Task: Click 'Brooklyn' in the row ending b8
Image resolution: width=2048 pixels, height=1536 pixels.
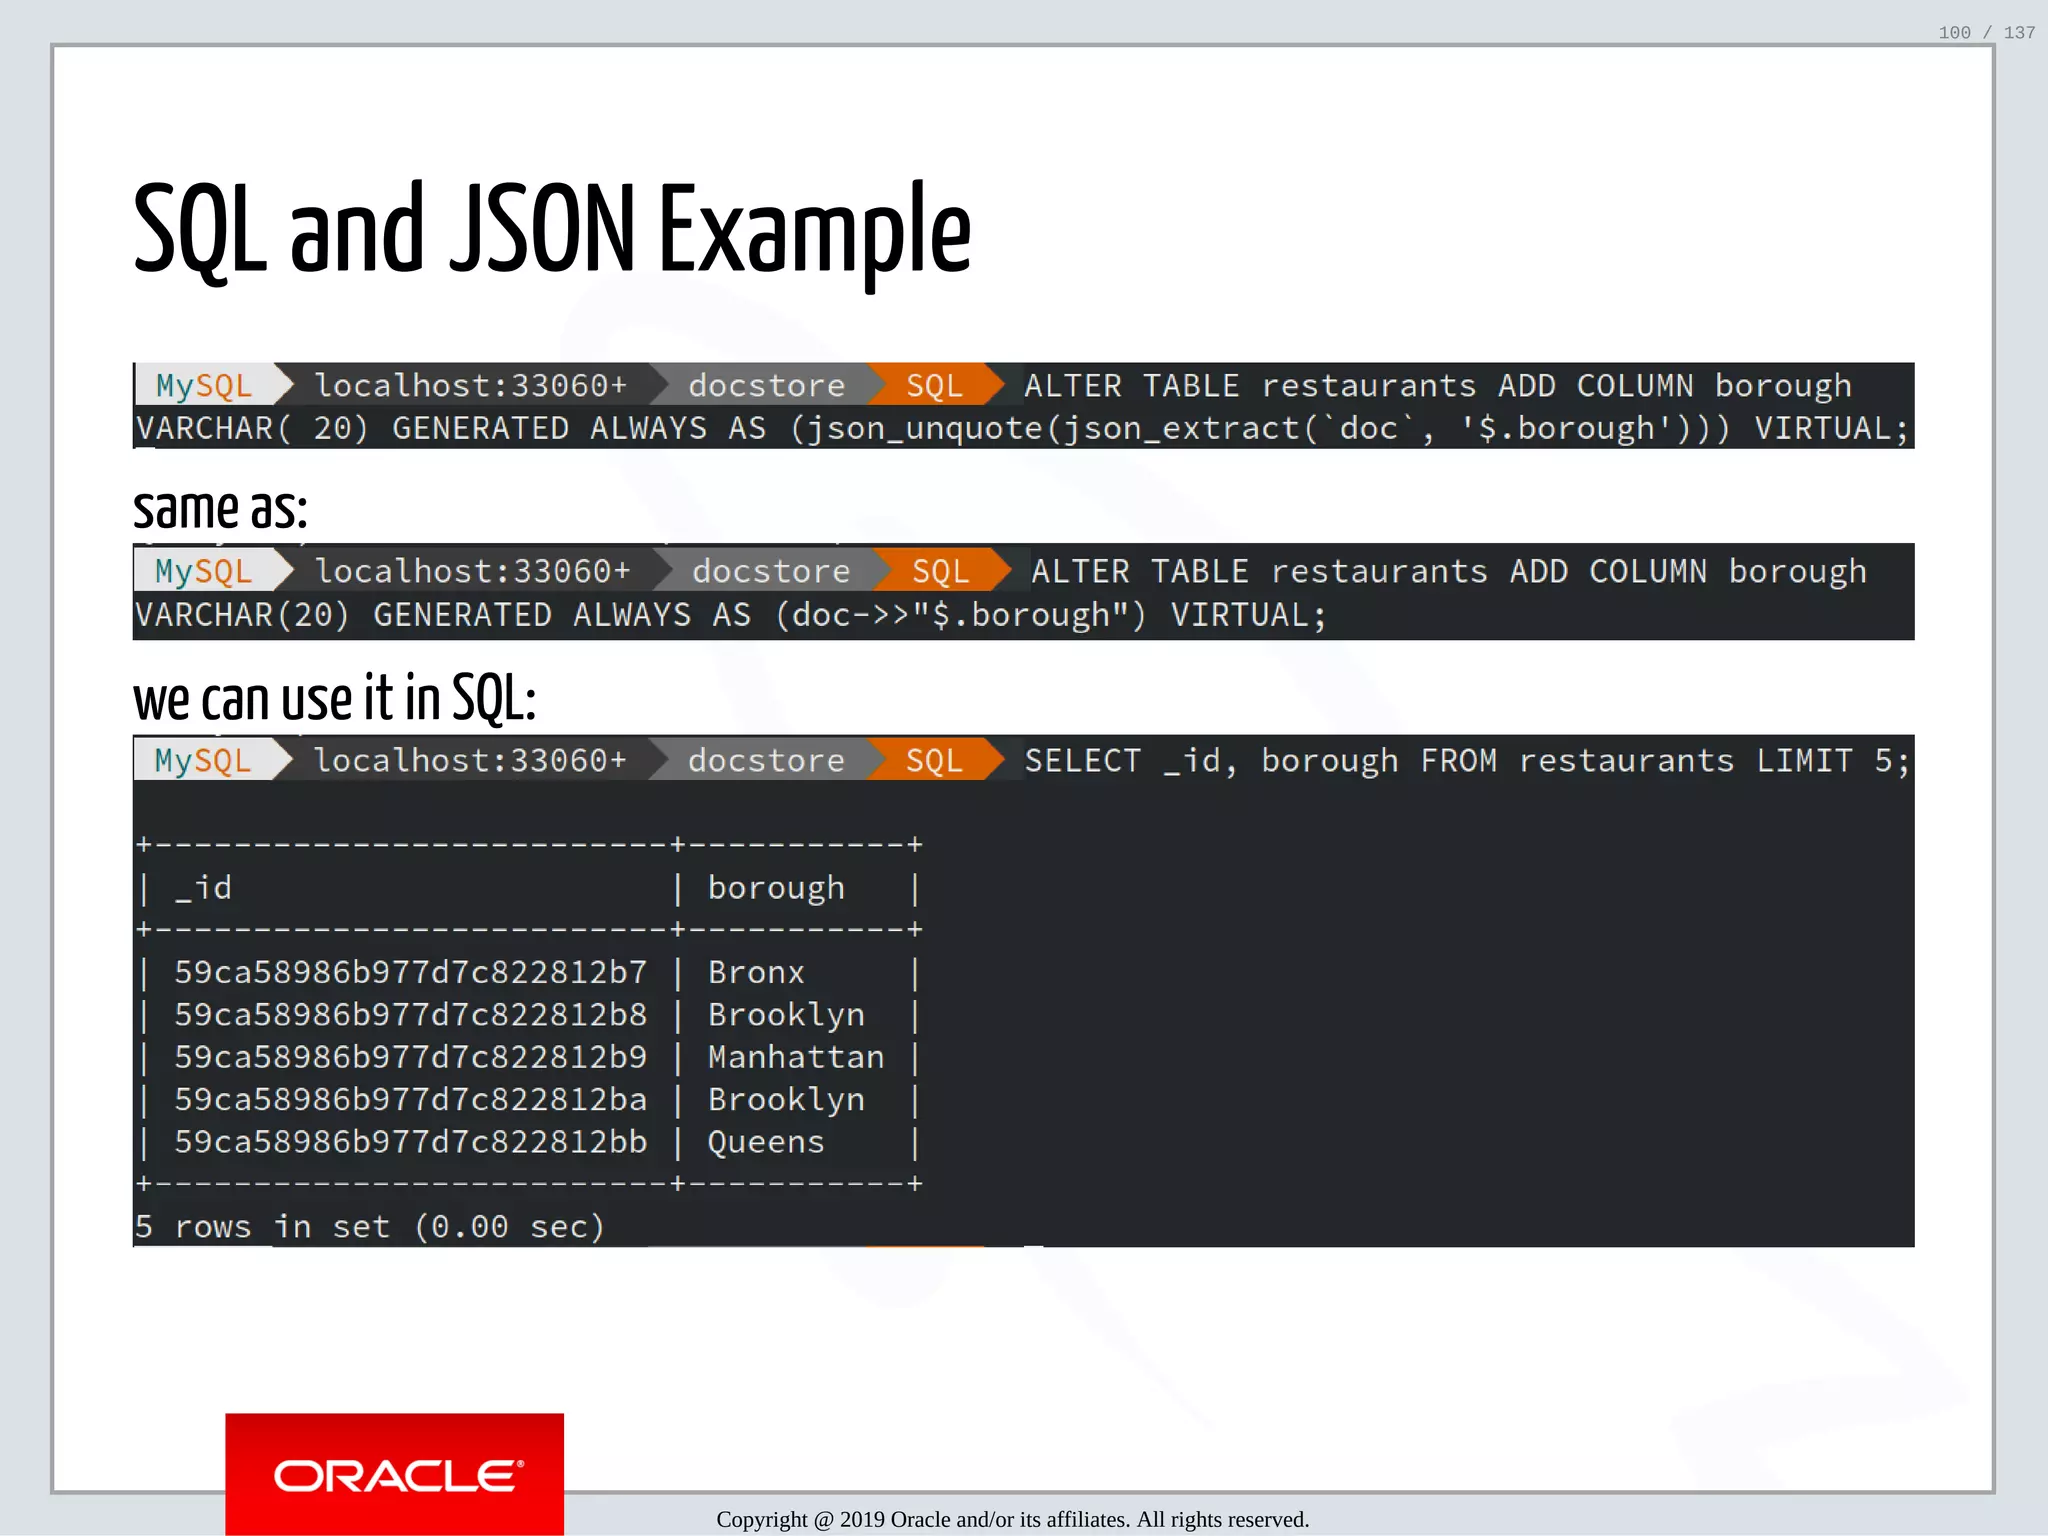Action: pos(786,1015)
